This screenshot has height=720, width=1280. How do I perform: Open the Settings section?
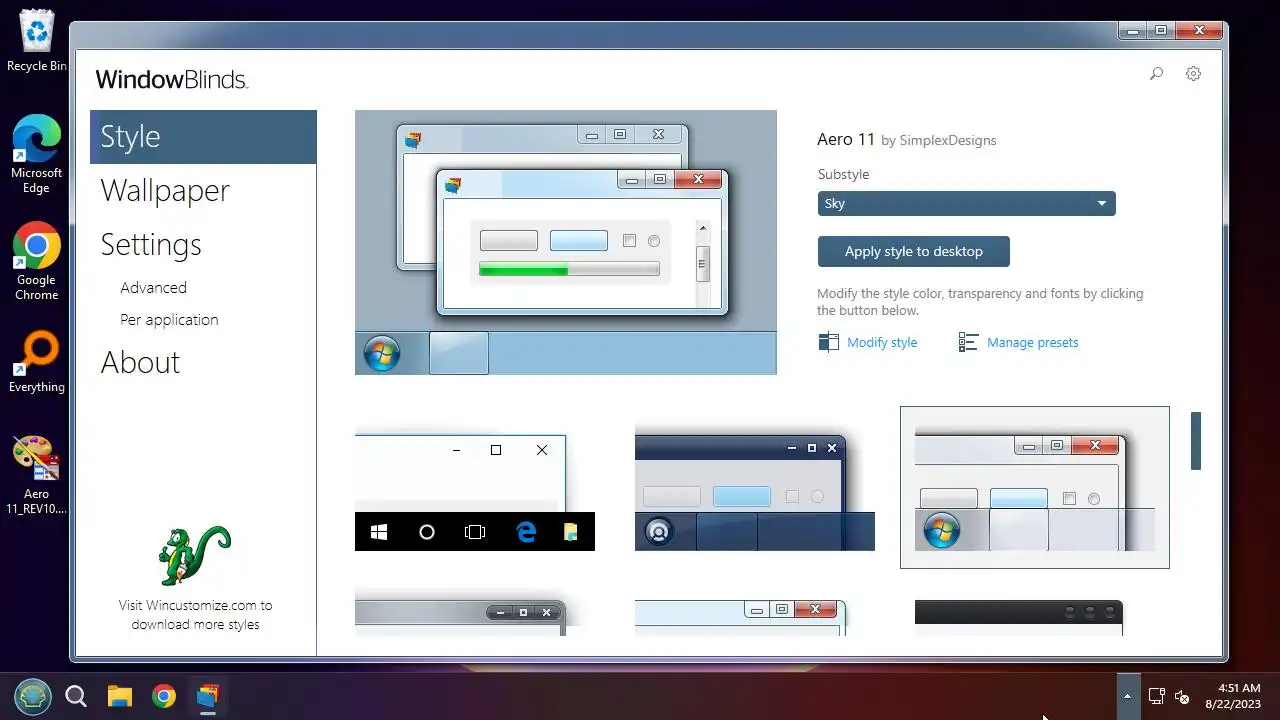(x=151, y=245)
